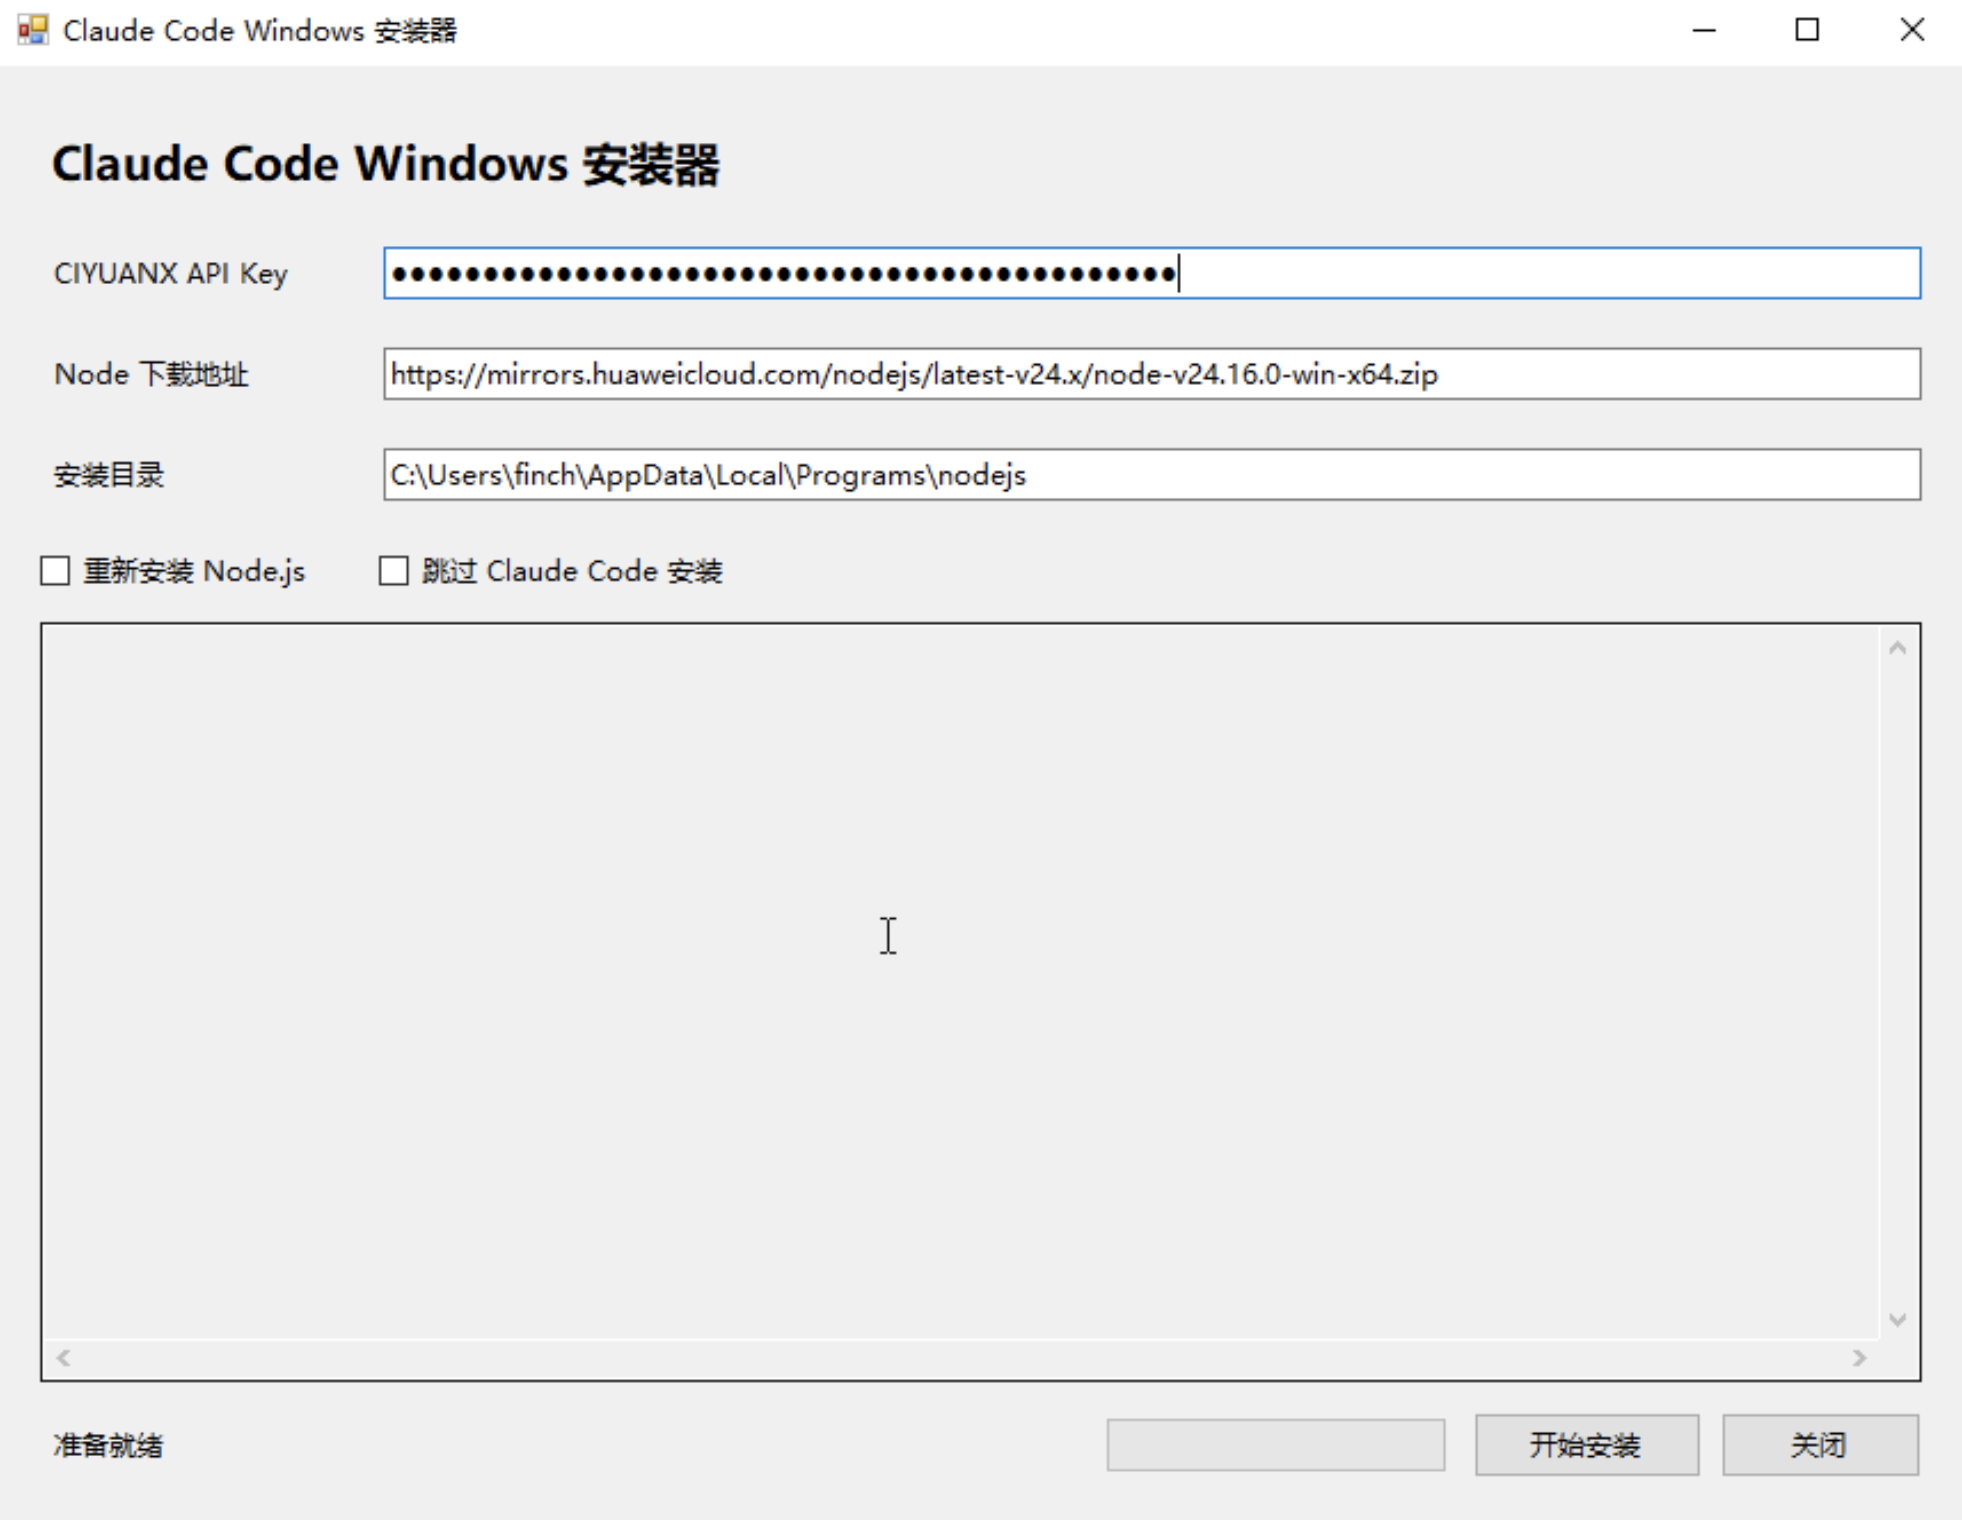This screenshot has height=1520, width=1962.
Task: Minimize the installer window
Action: (x=1704, y=30)
